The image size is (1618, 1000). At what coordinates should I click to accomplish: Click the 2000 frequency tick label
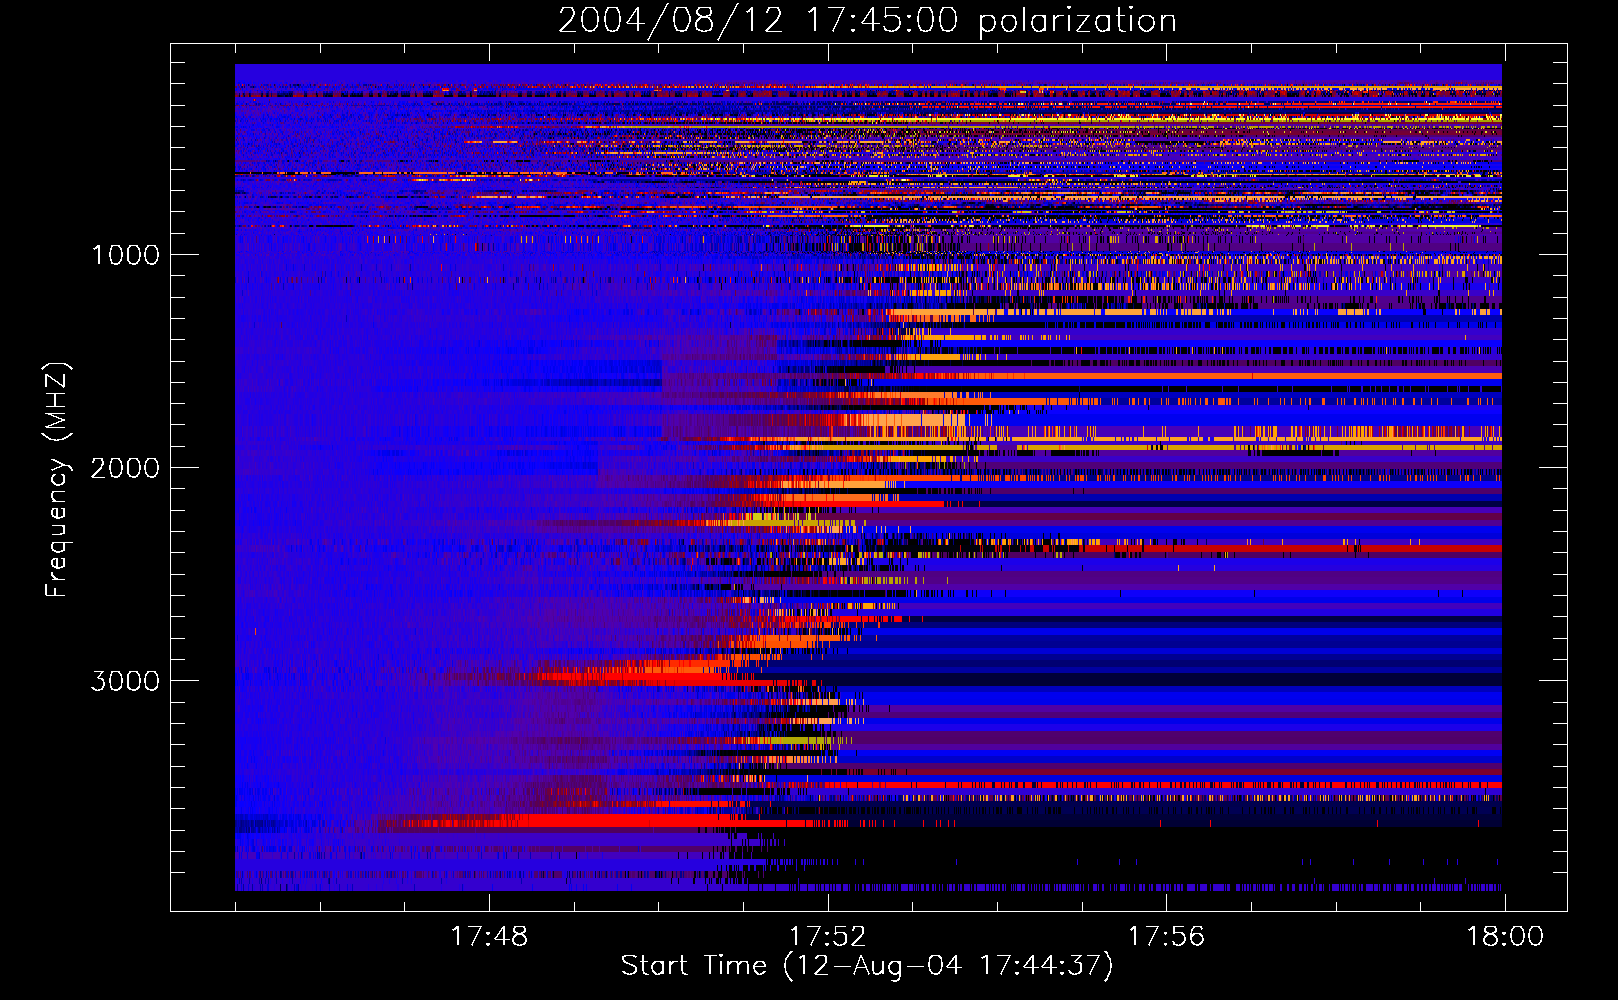pos(126,468)
